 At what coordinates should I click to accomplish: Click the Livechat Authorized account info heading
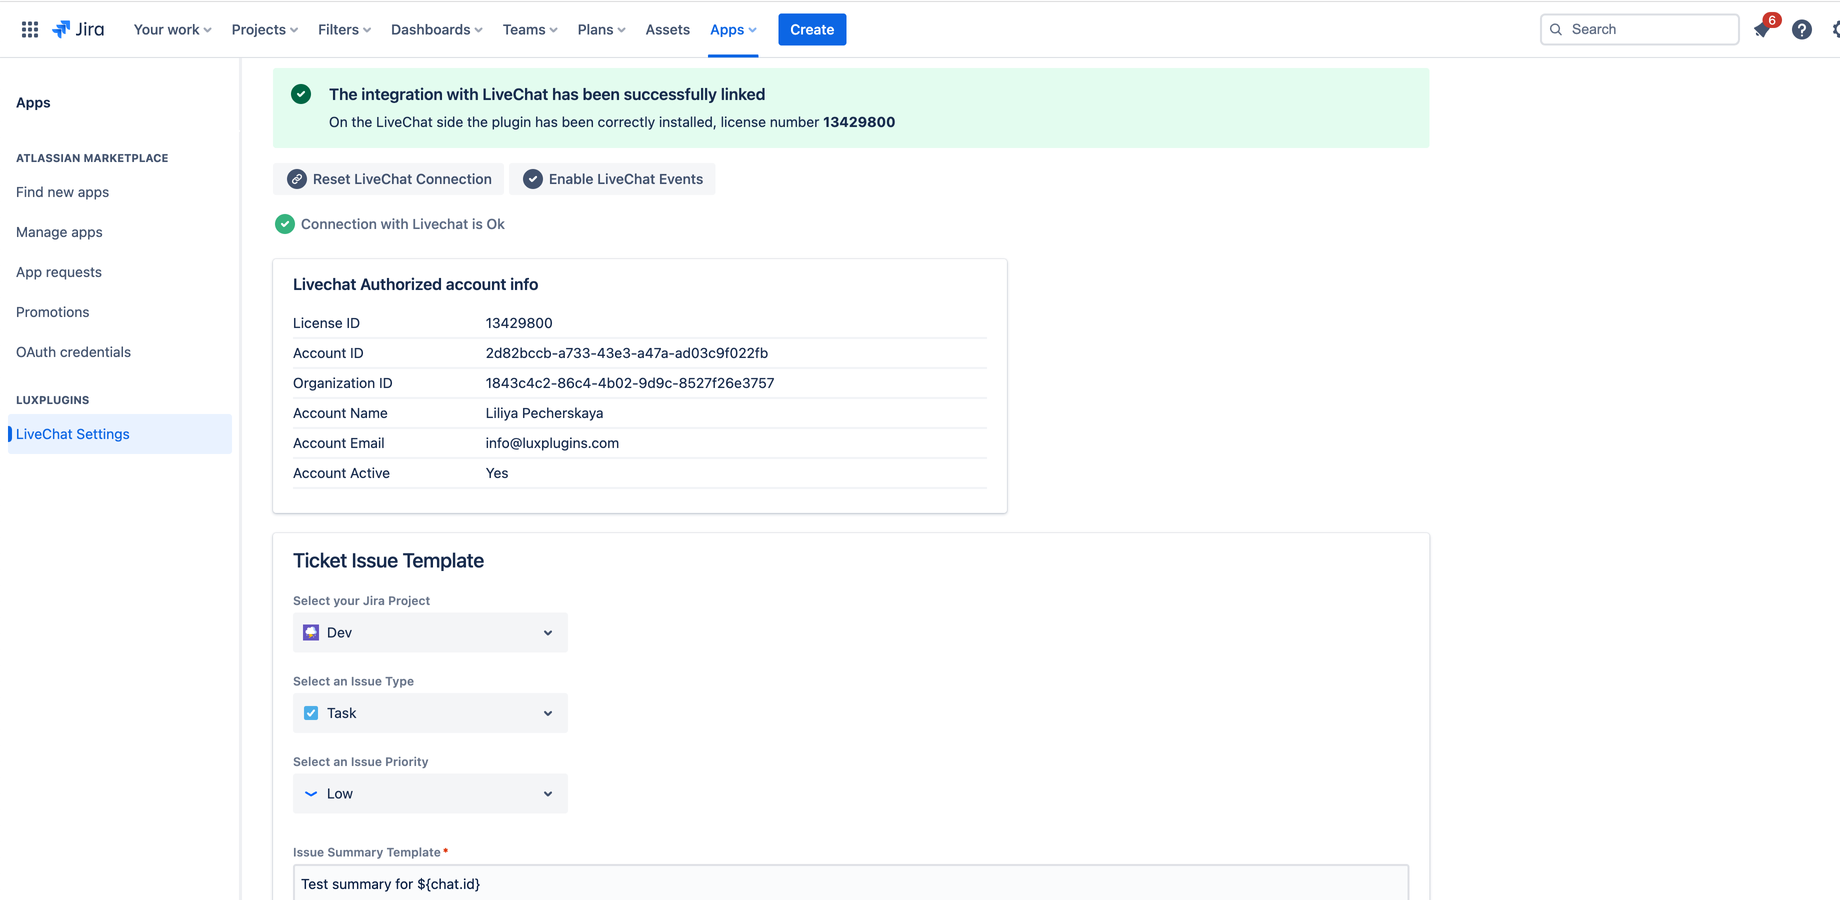click(x=415, y=284)
